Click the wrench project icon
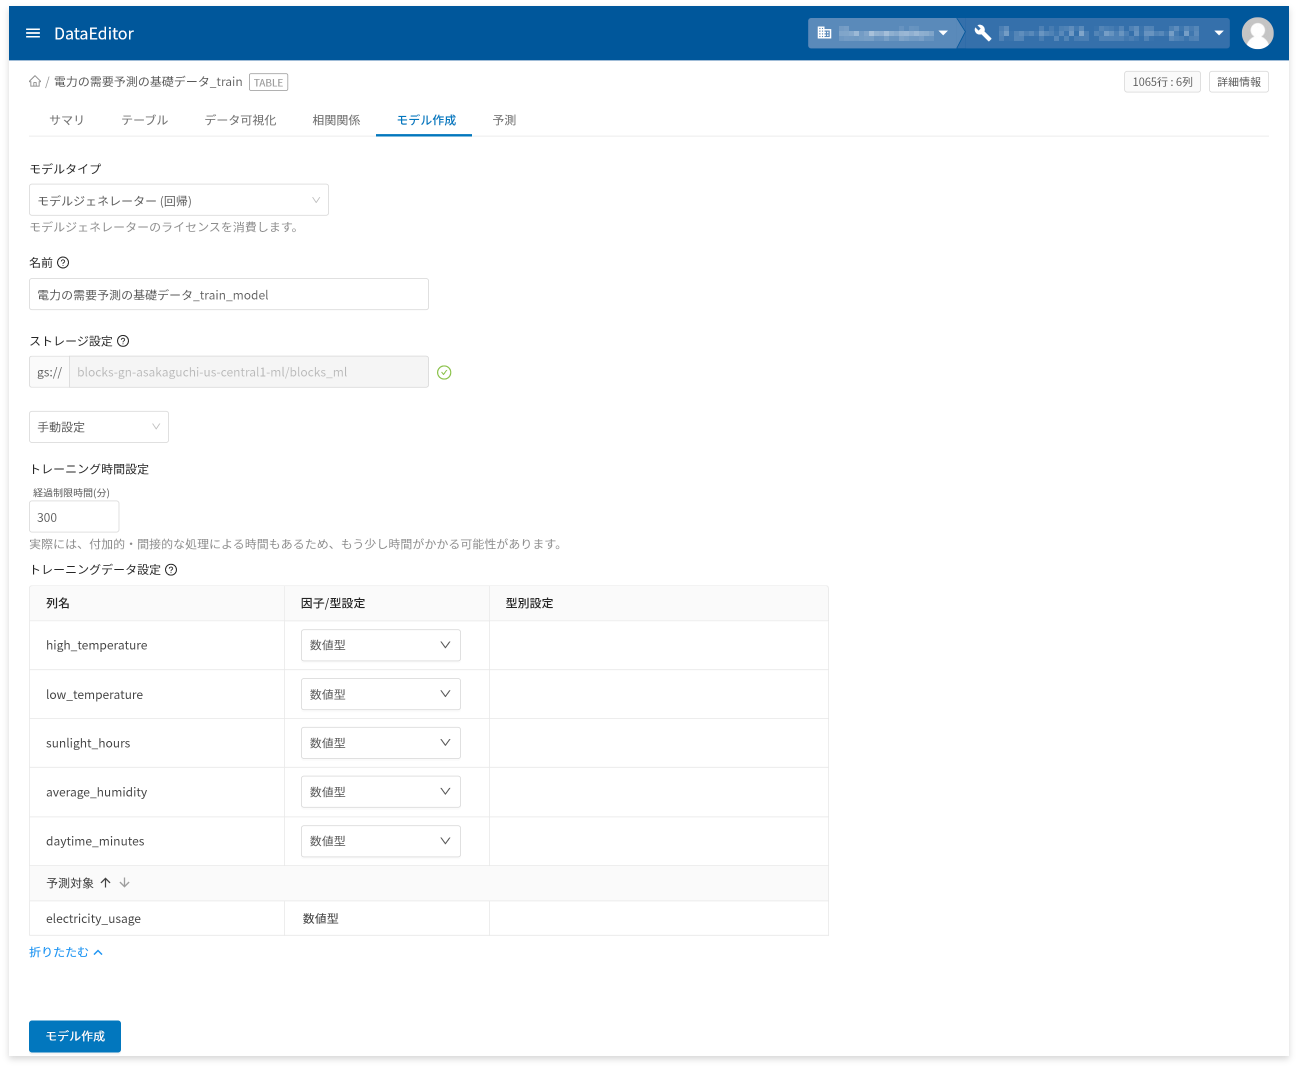1298x1068 pixels. pyautogui.click(x=982, y=33)
